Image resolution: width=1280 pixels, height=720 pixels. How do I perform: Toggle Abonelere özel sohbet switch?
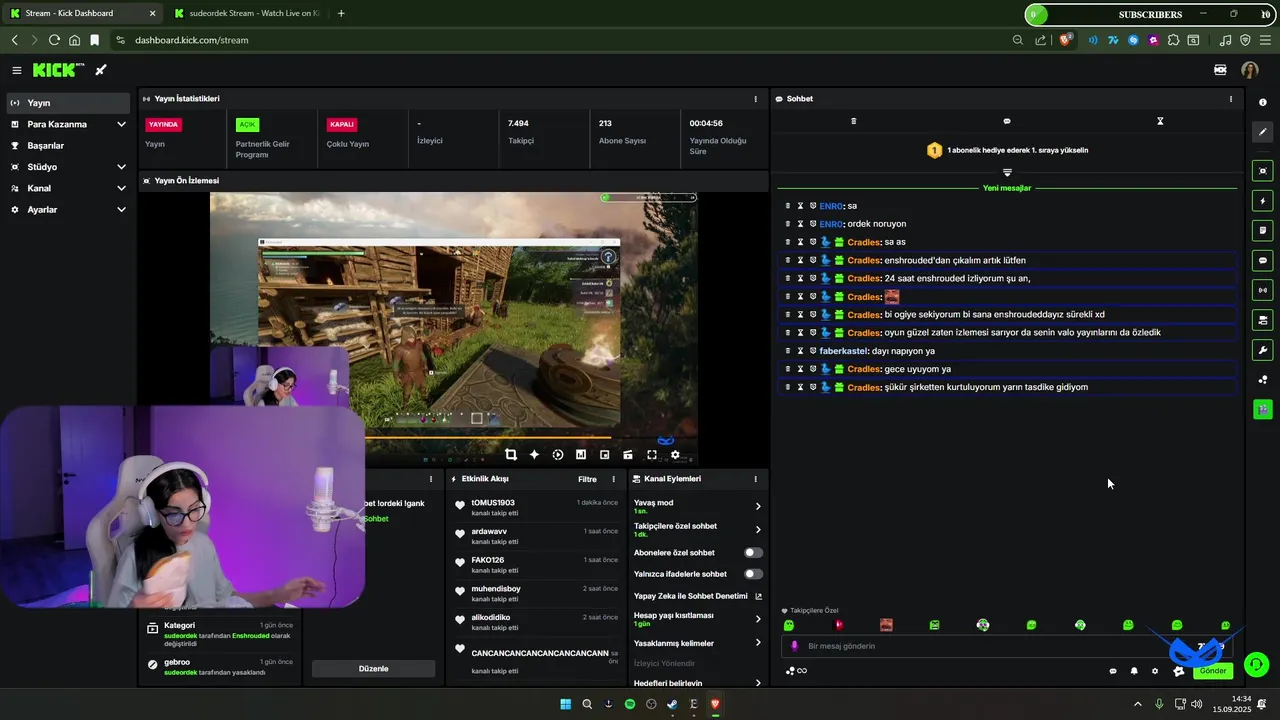point(753,552)
